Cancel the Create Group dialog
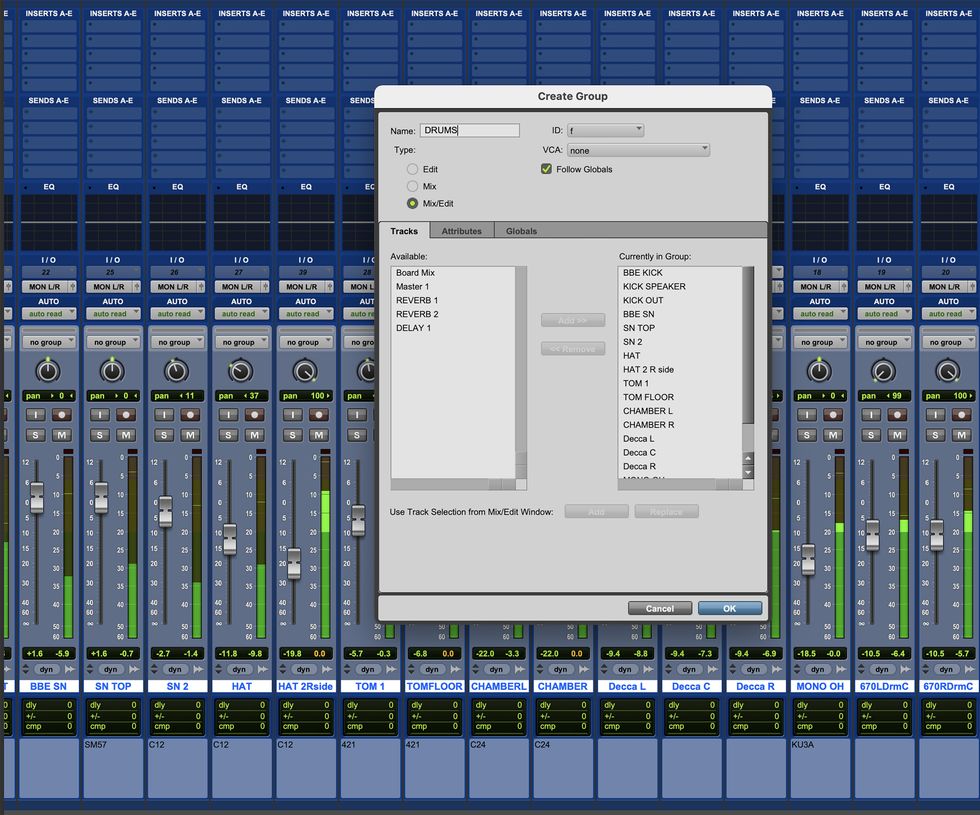Image resolution: width=980 pixels, height=815 pixels. tap(659, 608)
